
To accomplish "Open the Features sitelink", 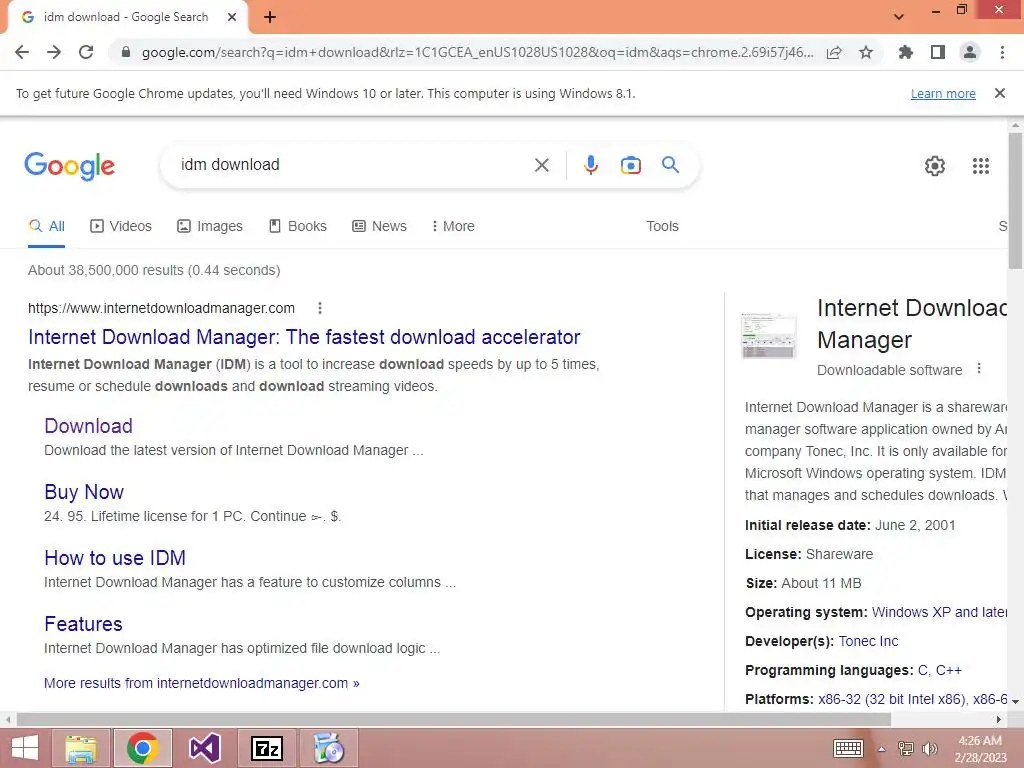I will coord(83,624).
